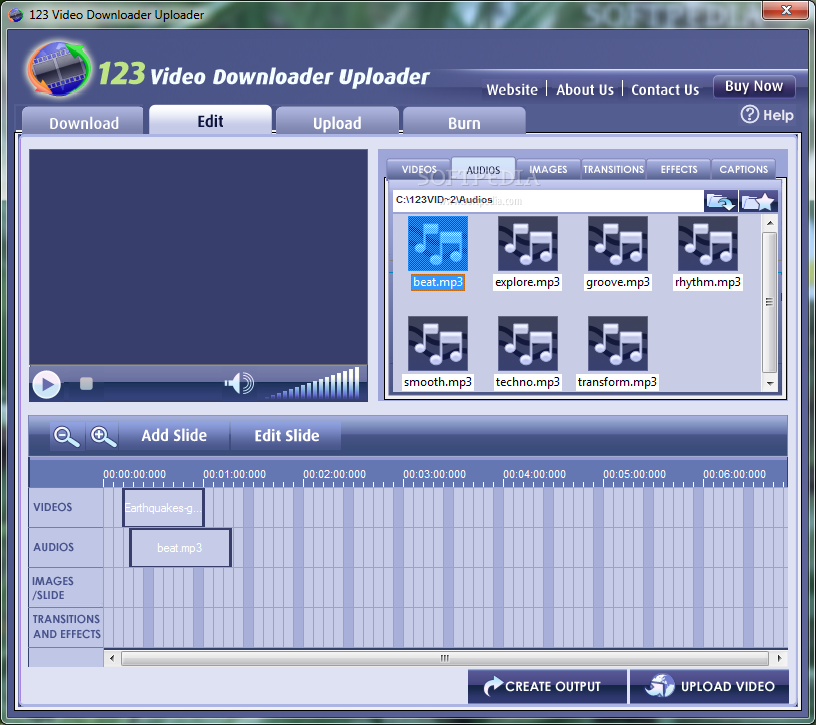Select the Earthquakes video clip on the timeline
The width and height of the screenshot is (816, 725).
click(163, 507)
